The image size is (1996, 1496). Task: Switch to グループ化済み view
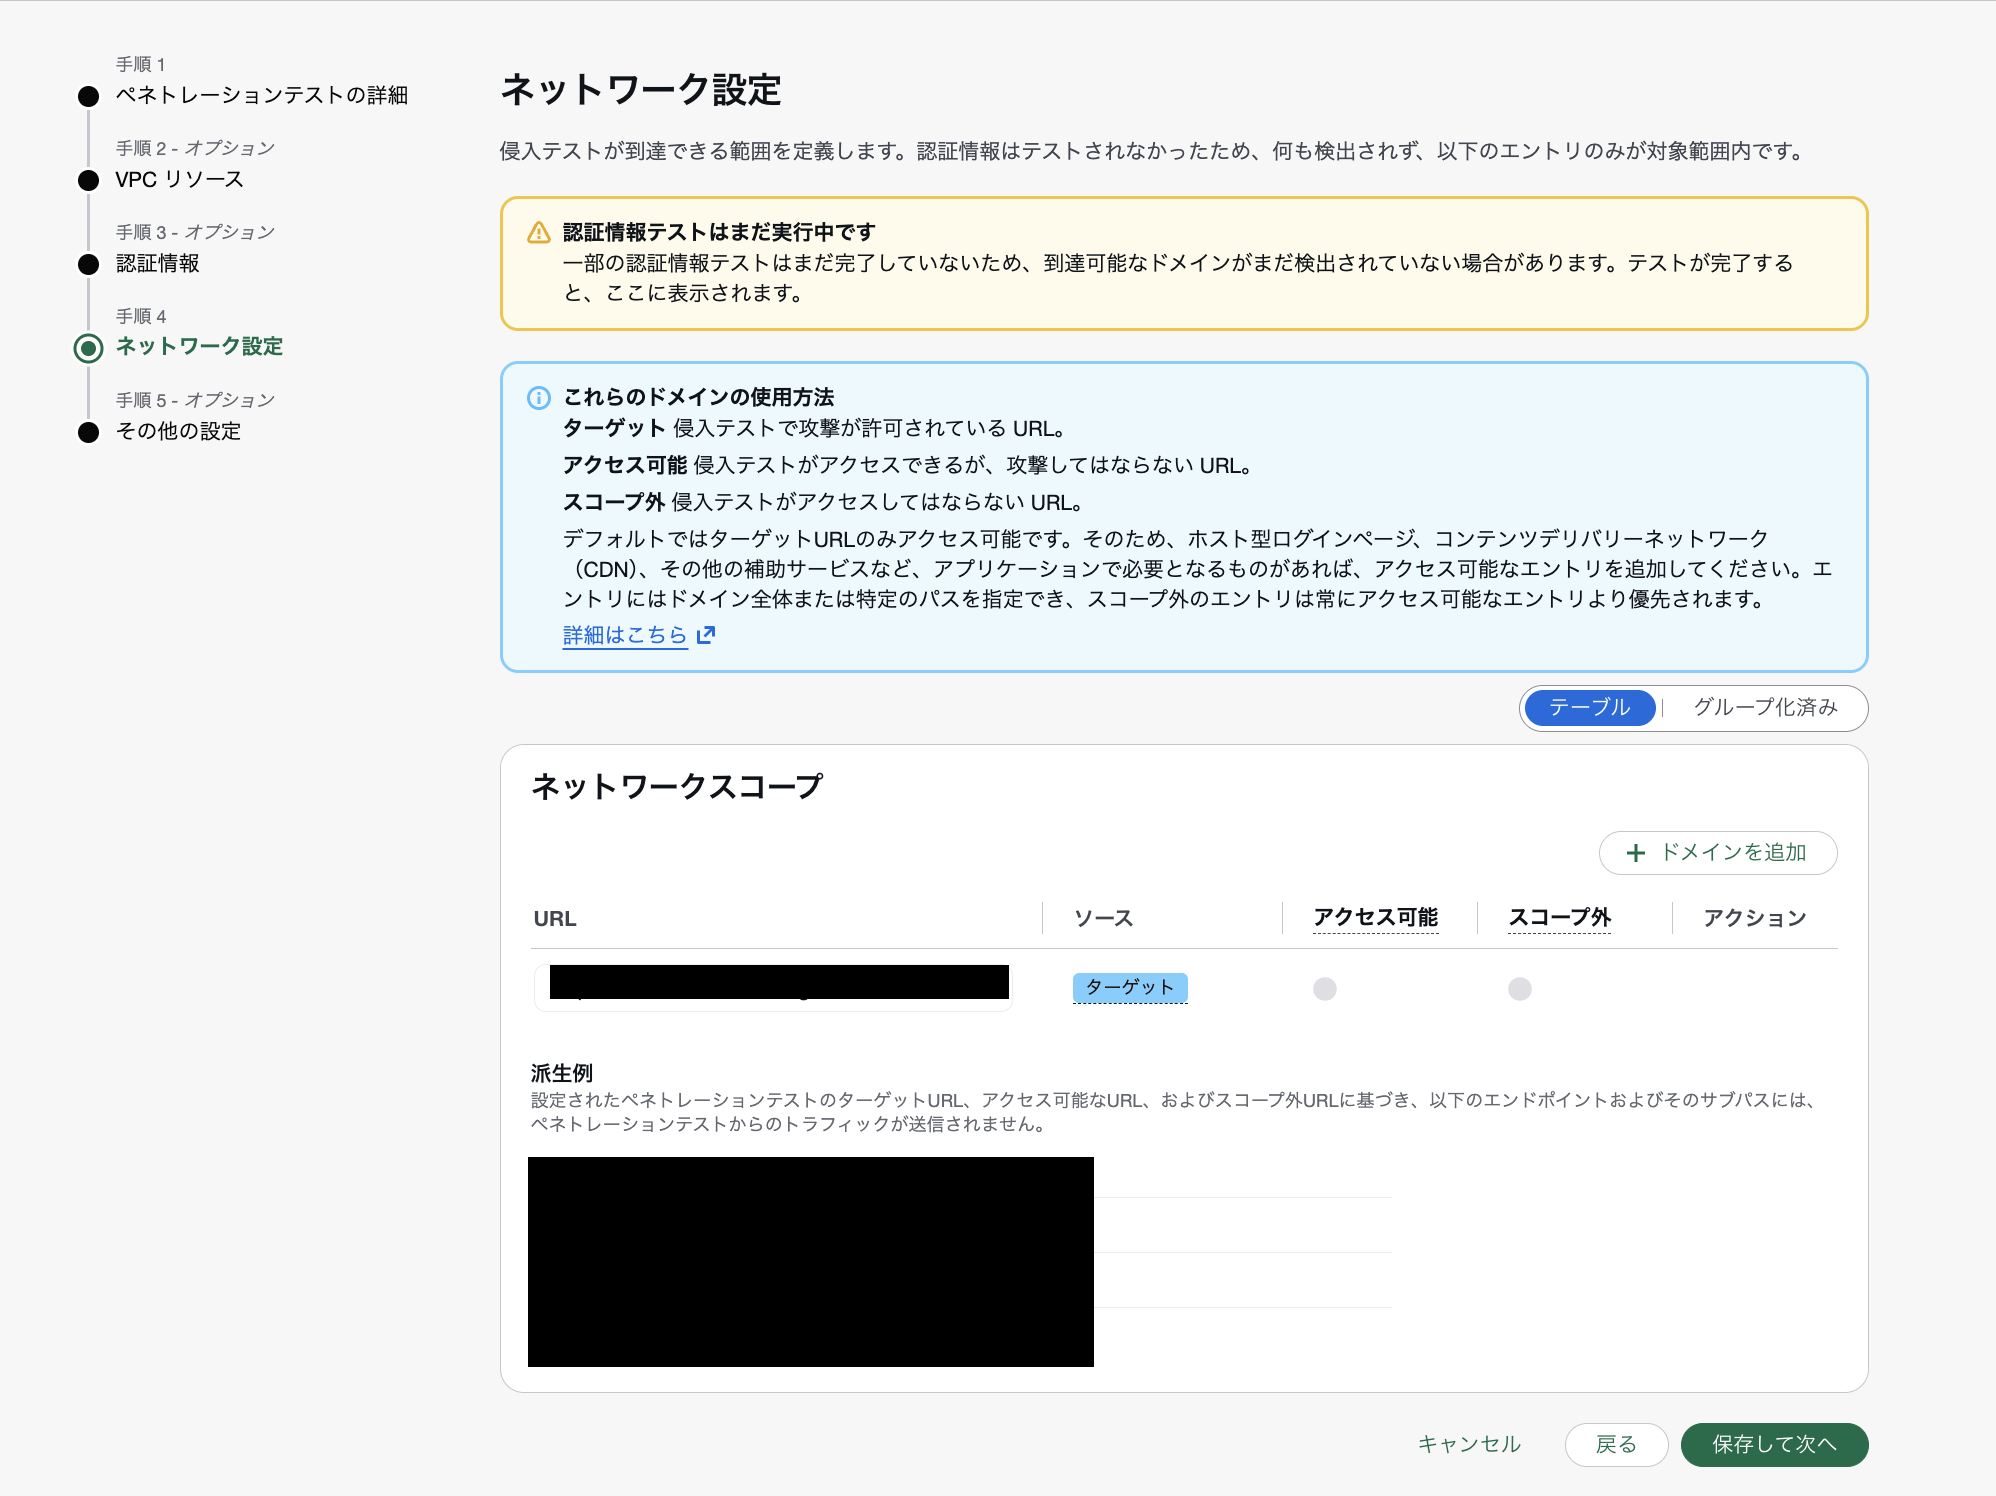(x=1765, y=708)
